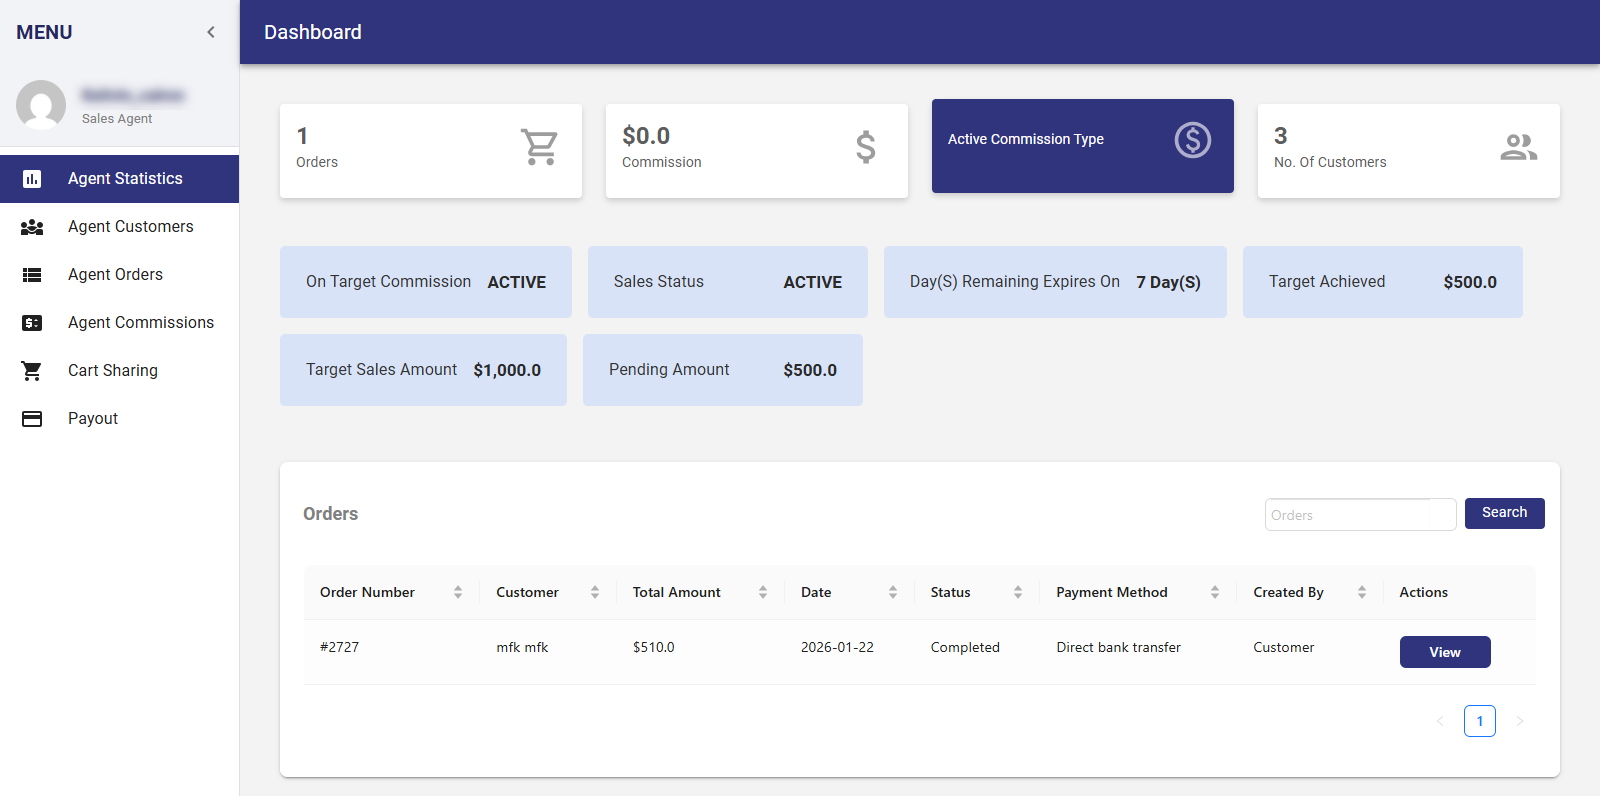Image resolution: width=1600 pixels, height=796 pixels.
Task: Select page 1 in pagination
Action: point(1479,721)
